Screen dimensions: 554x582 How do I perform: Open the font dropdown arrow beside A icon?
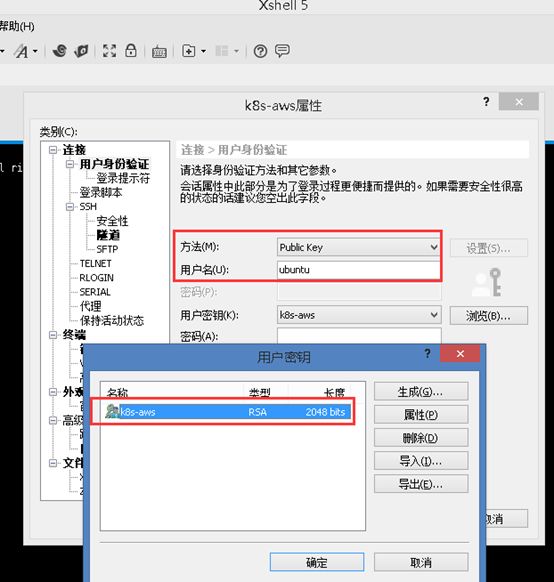click(35, 51)
